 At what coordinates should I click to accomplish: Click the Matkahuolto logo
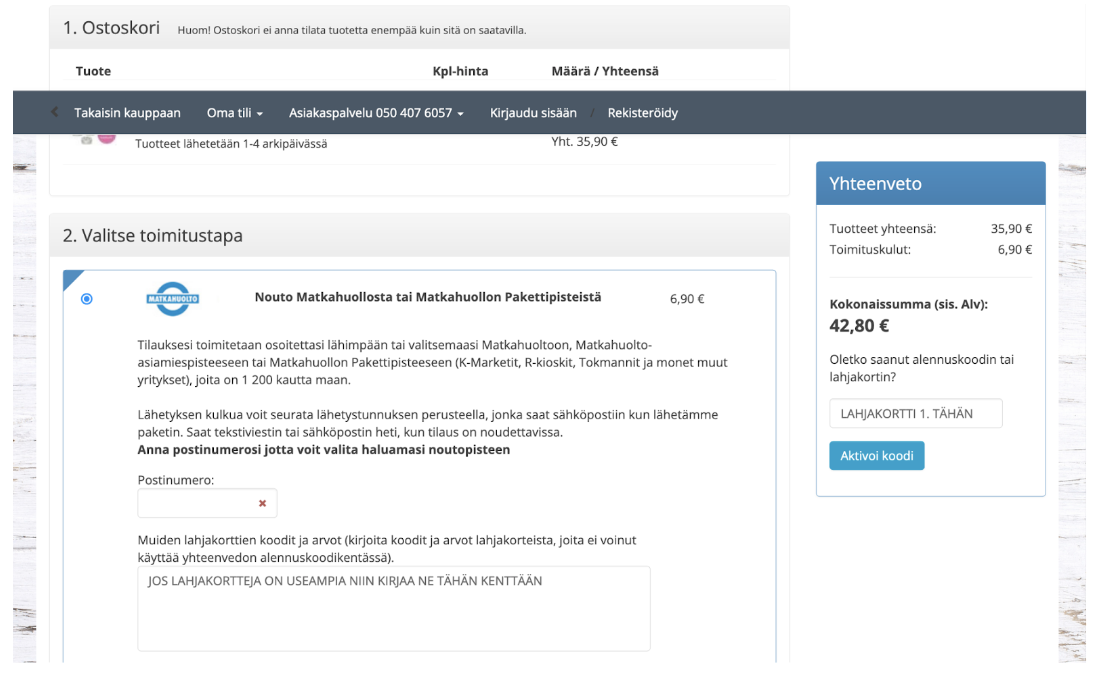pyautogui.click(x=173, y=297)
